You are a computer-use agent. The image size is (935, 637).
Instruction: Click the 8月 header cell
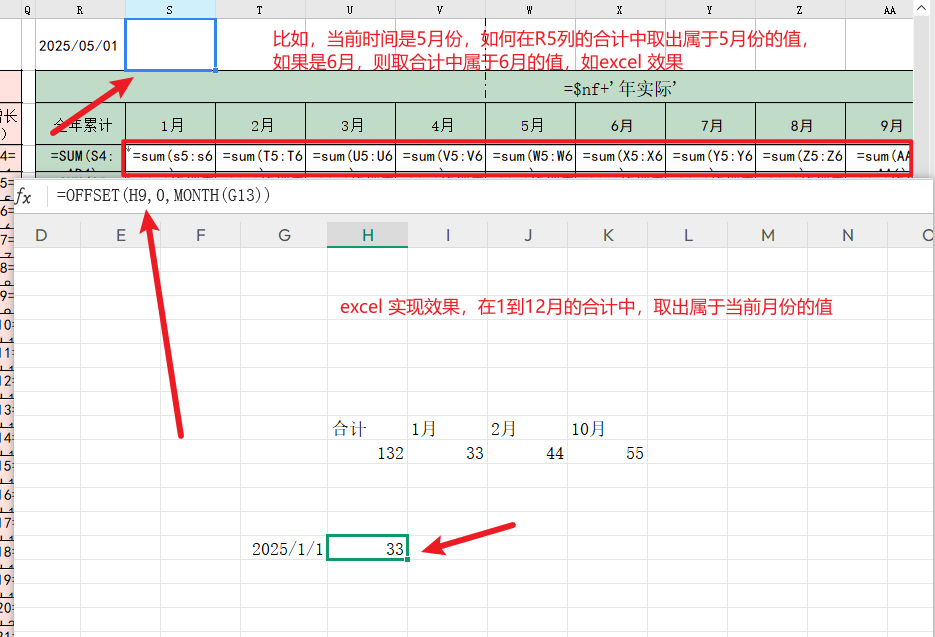point(801,124)
